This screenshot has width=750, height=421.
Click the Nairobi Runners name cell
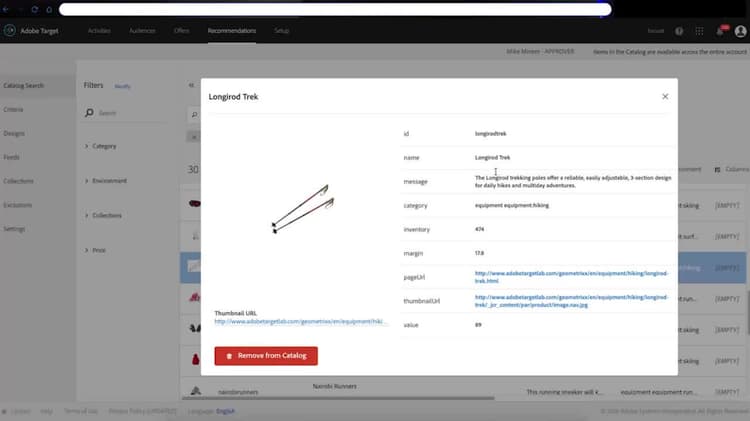[x=334, y=386]
